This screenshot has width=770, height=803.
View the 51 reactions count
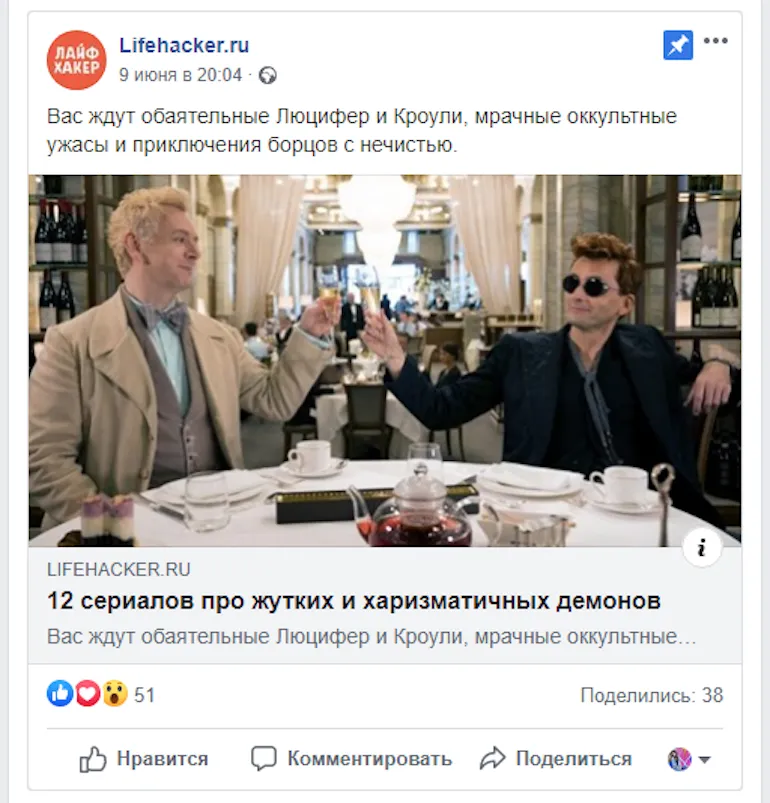(144, 695)
